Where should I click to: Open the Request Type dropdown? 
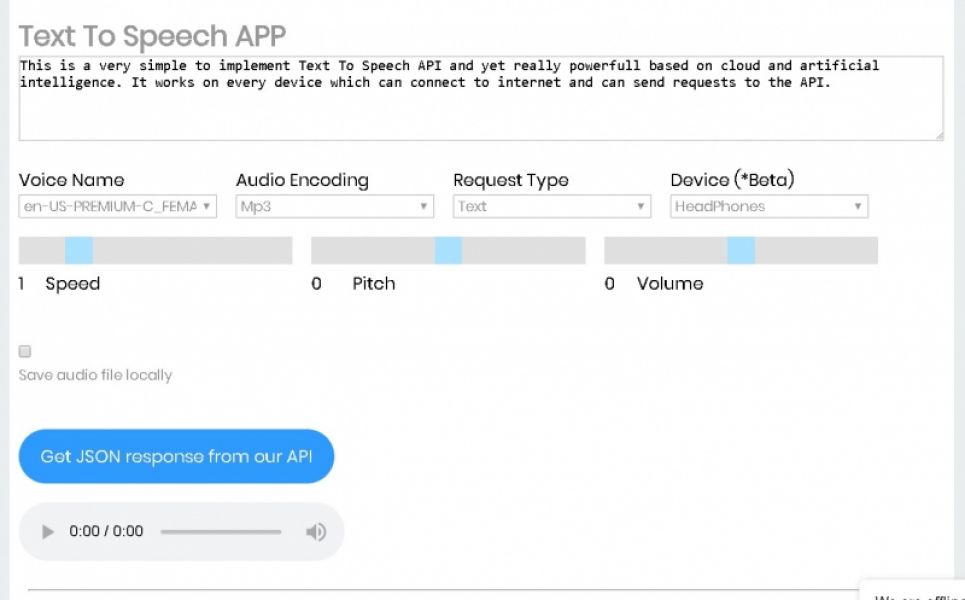coord(552,207)
